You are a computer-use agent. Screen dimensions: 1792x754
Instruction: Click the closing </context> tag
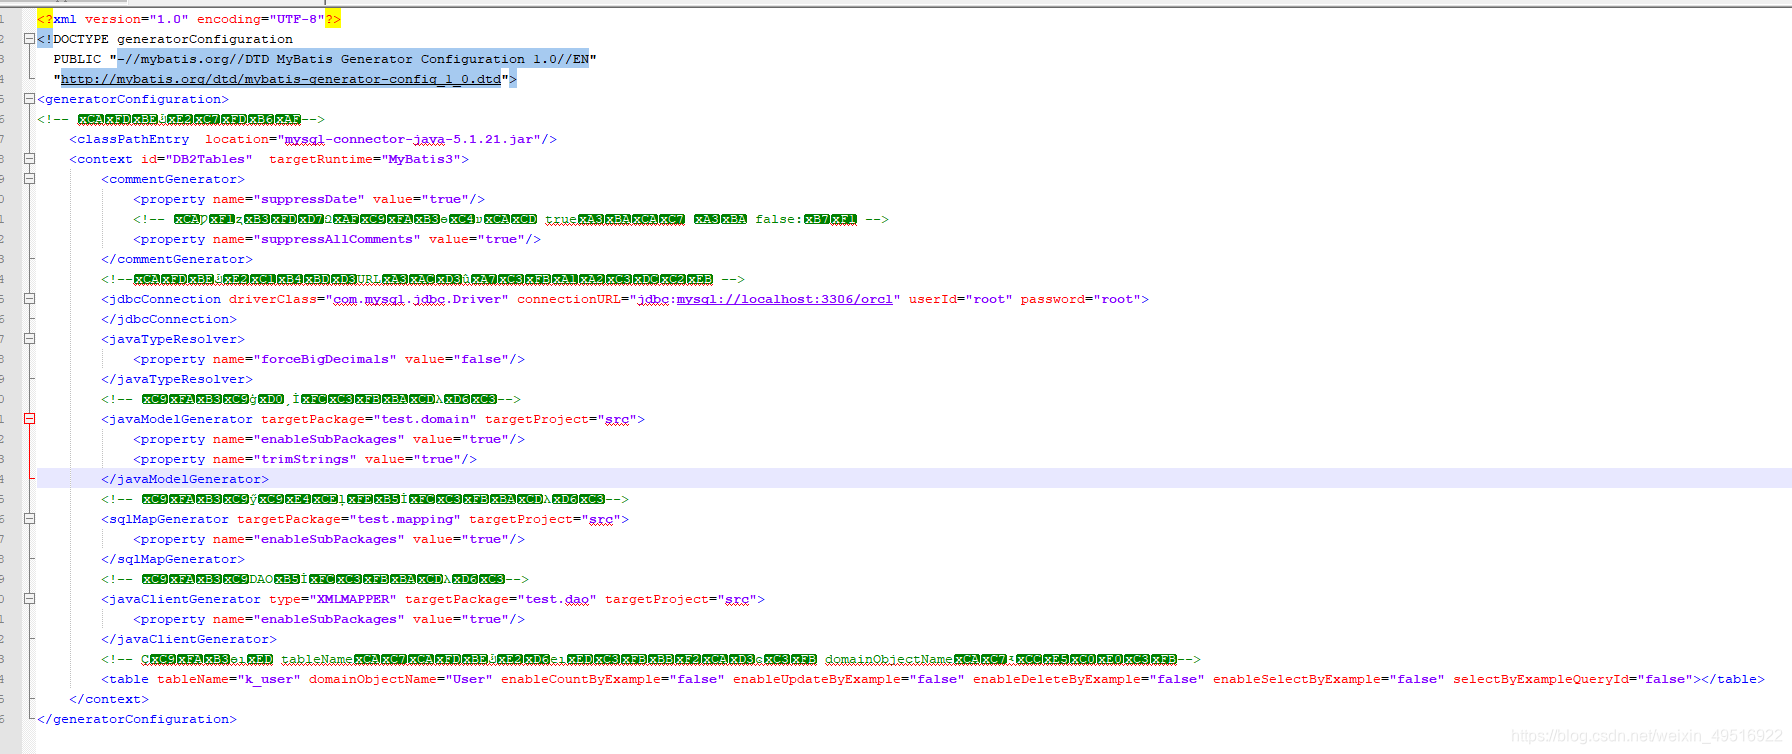pyautogui.click(x=109, y=699)
